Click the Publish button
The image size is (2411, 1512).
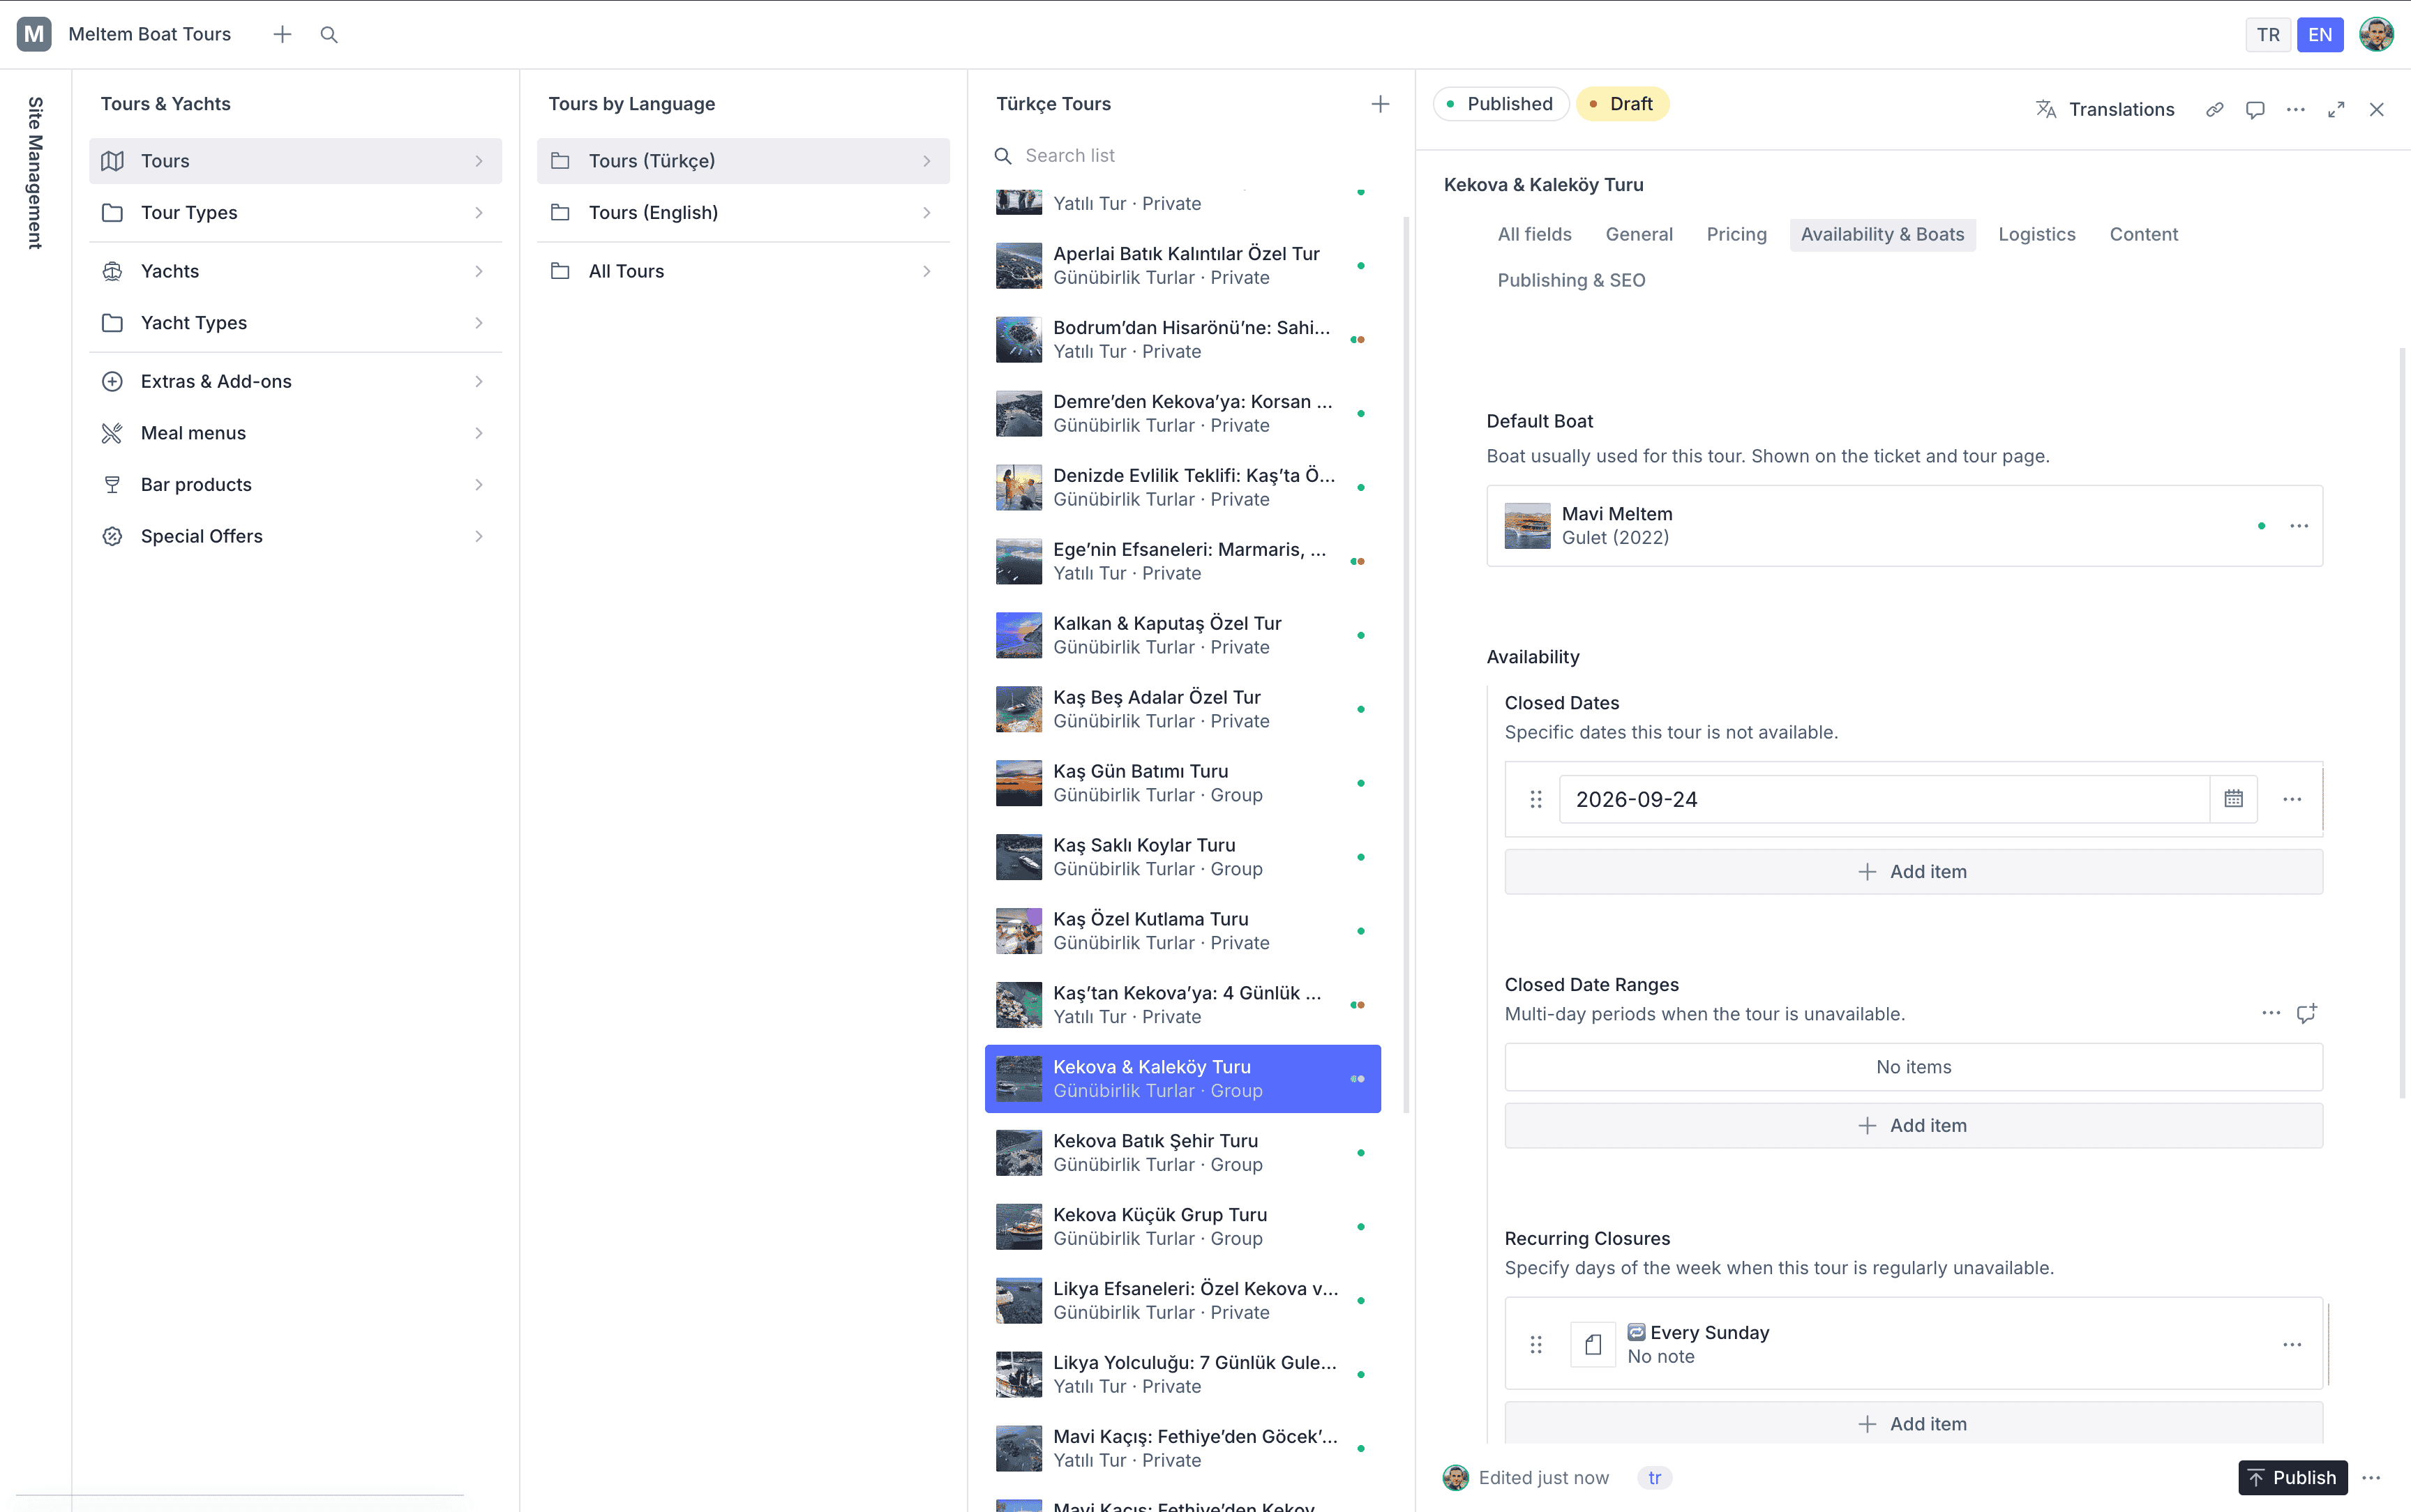tap(2292, 1478)
